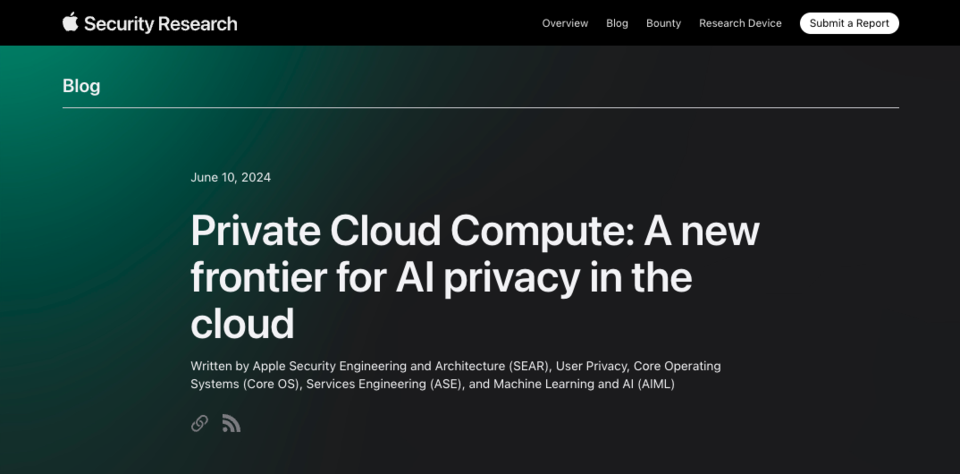Open the Security Research home title

click(x=160, y=23)
